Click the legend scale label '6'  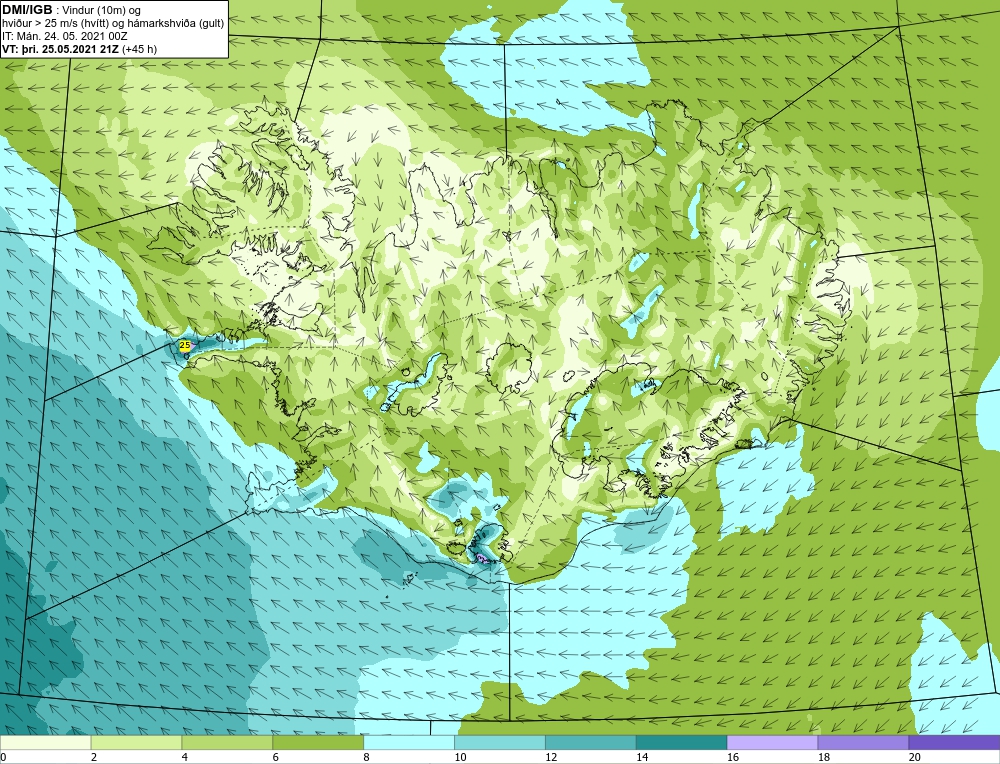(x=276, y=758)
